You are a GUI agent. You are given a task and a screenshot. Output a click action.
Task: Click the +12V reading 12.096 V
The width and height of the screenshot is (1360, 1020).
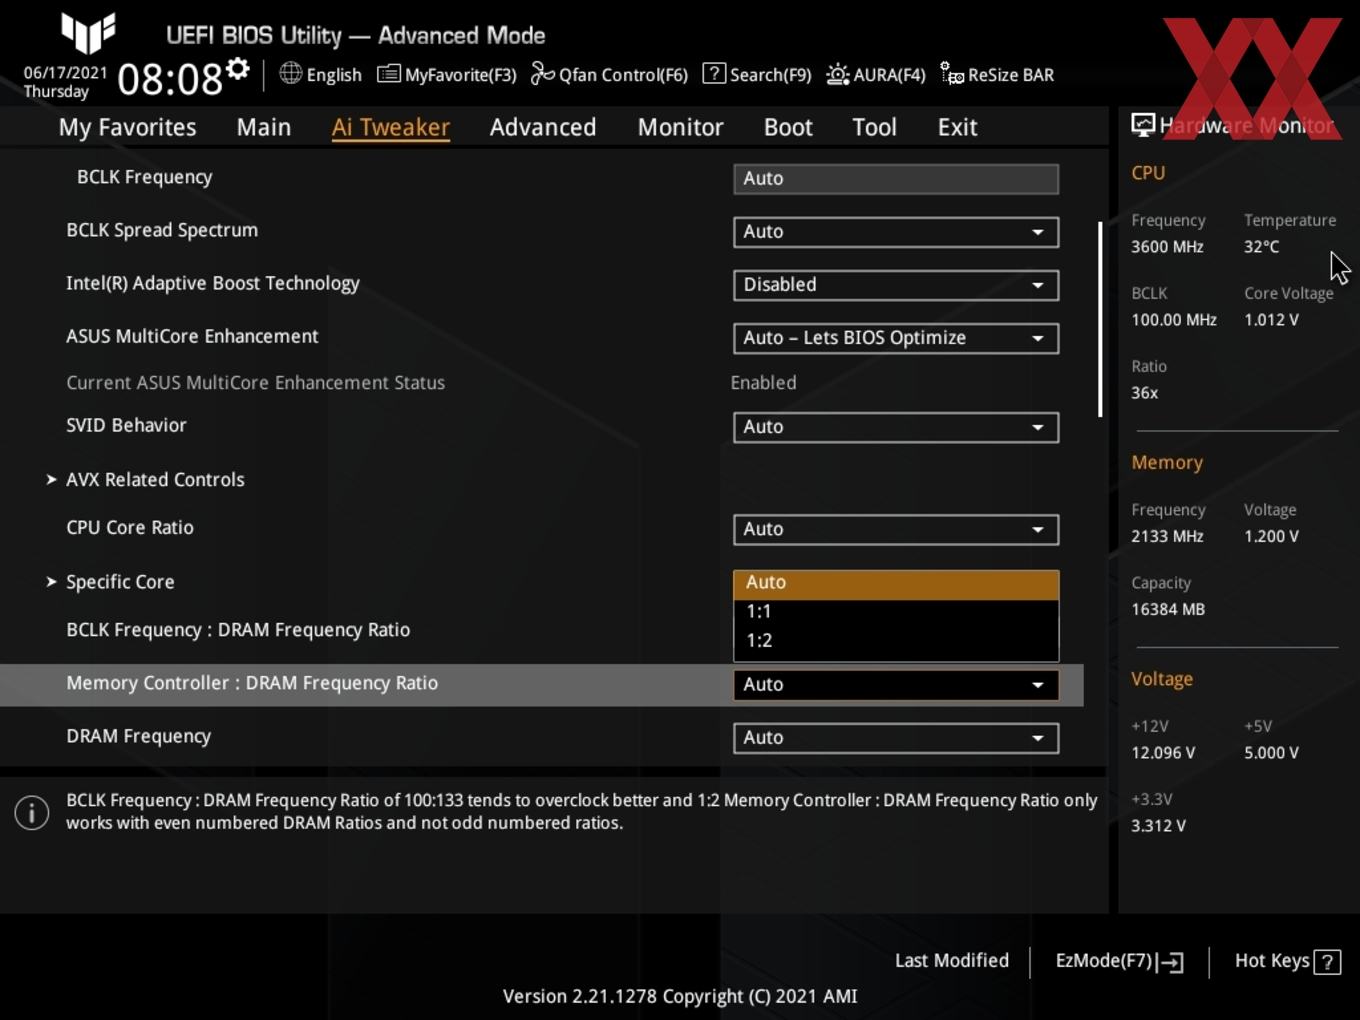tap(1163, 753)
